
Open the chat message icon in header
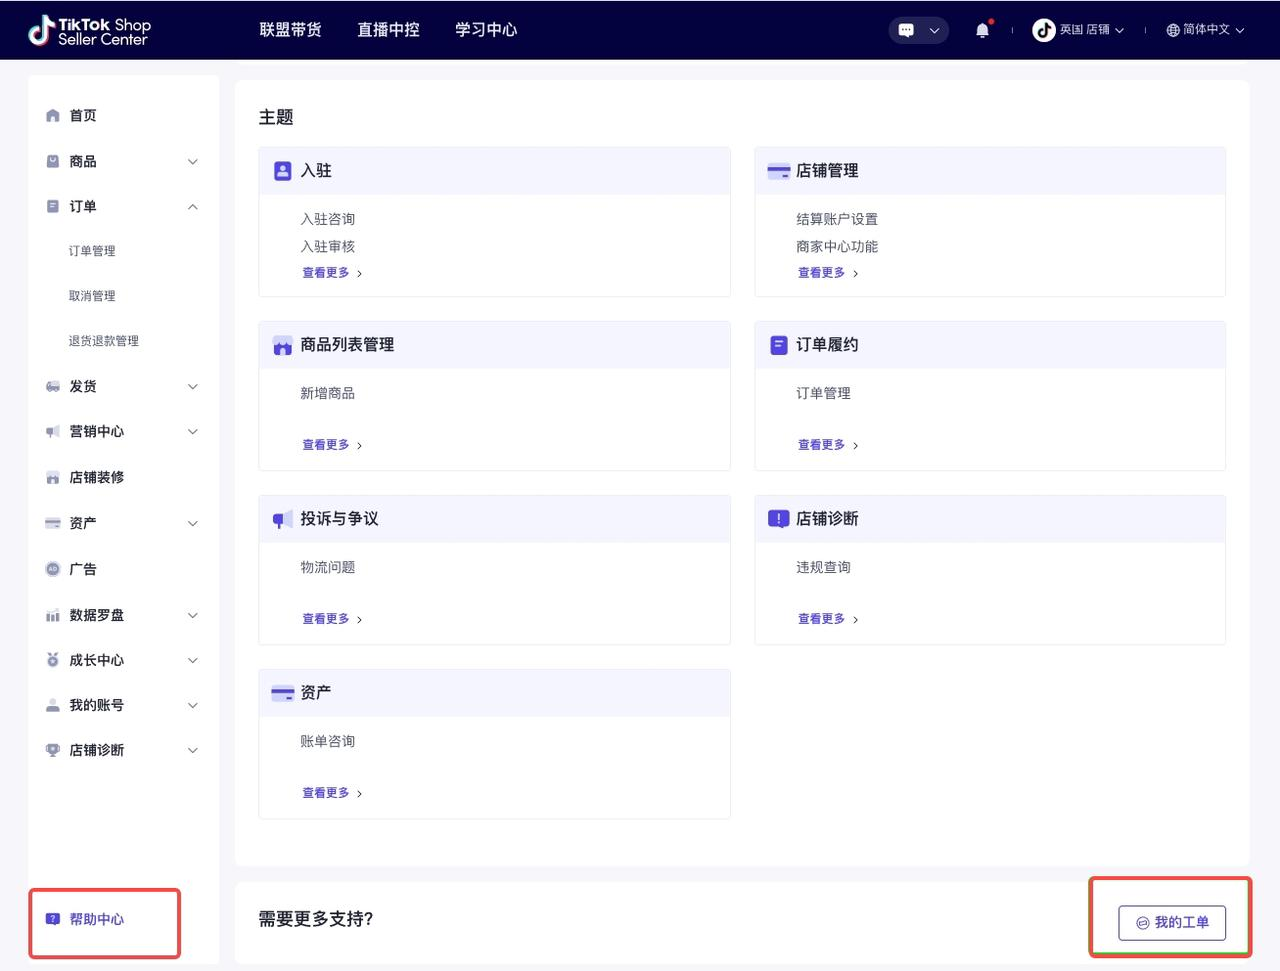(906, 30)
